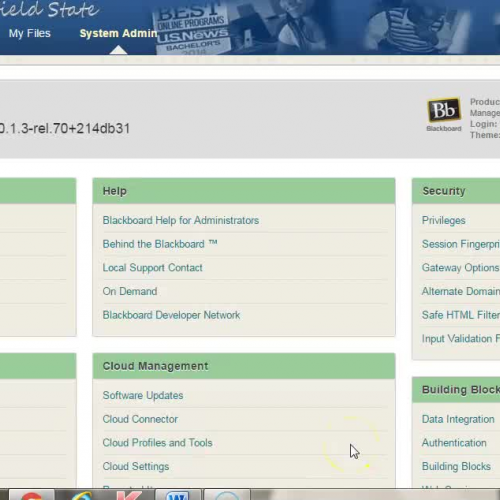Open the Session Fingerprint settings link
Viewport: 500px width, 500px height.
(461, 244)
